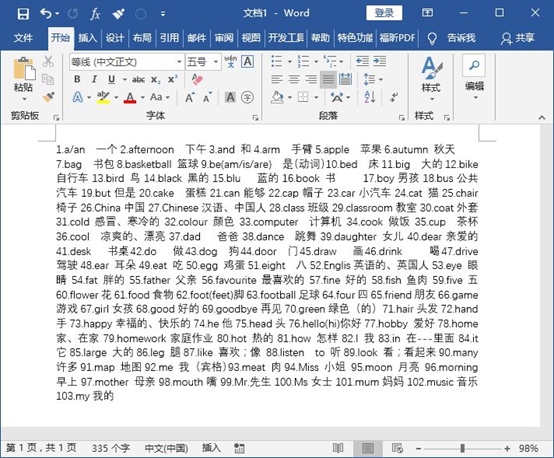This screenshot has width=554, height=458.
Task: Click the Cut scissors icon
Action: 48,61
